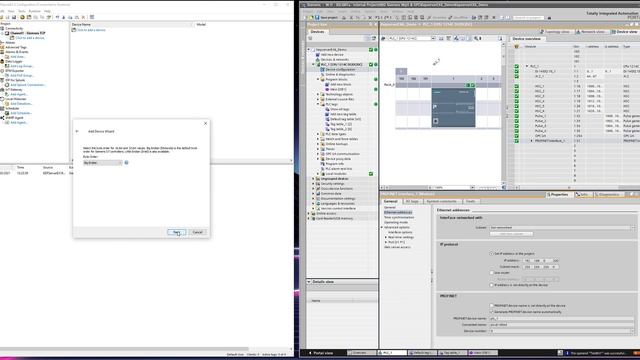Click the search project field in TIA toolbar
The width and height of the screenshot is (640, 360).
528,18
